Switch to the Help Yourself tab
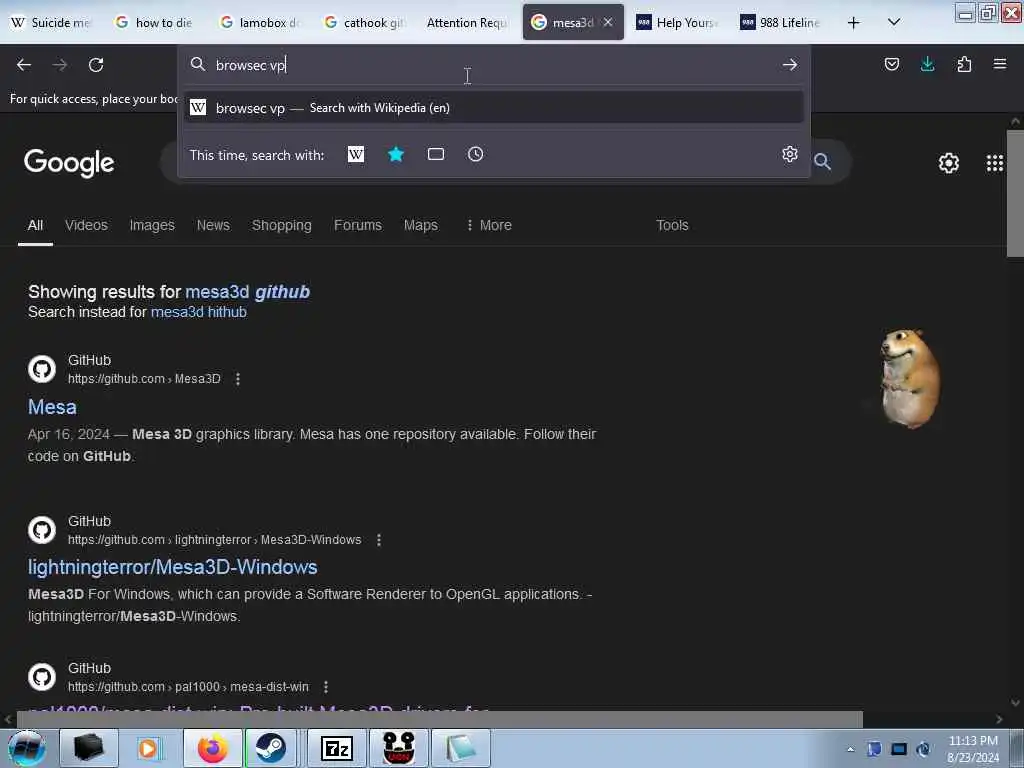The image size is (1024, 768). 677,23
